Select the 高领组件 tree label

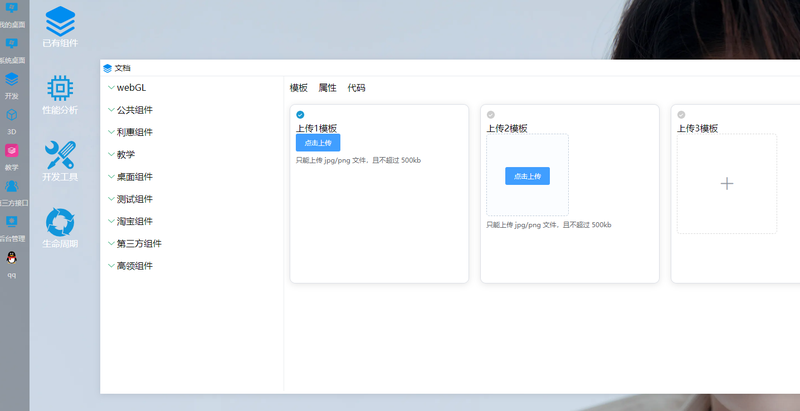pyautogui.click(x=135, y=266)
